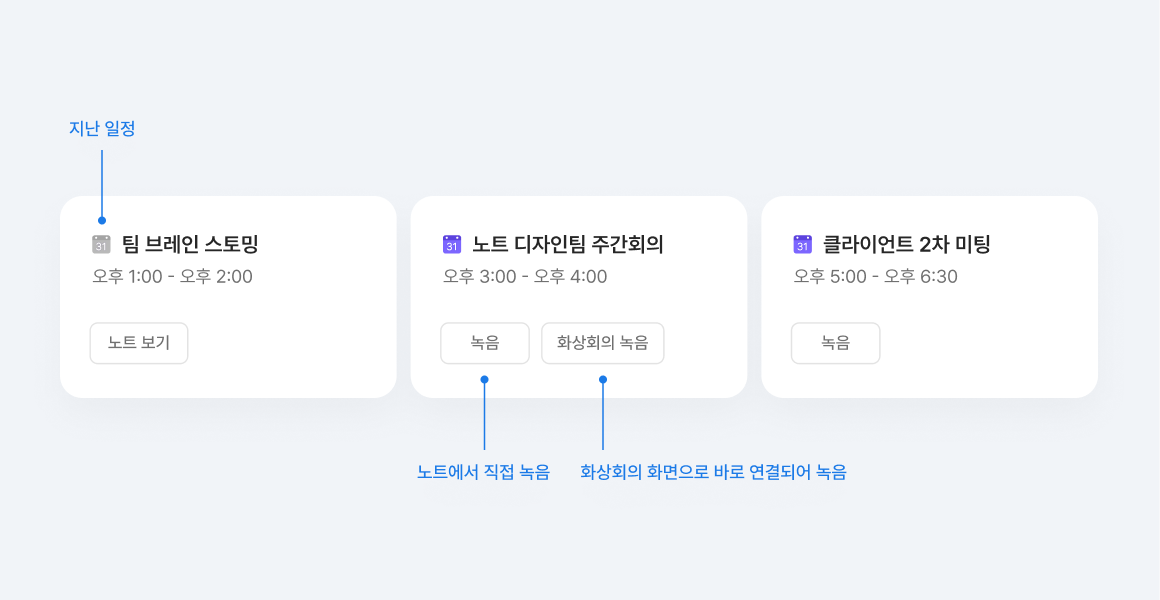Click the gray calendar icon on 팀 브레인 스토밍 card
Viewport: 1160px width, 600px height.
[x=102, y=243]
